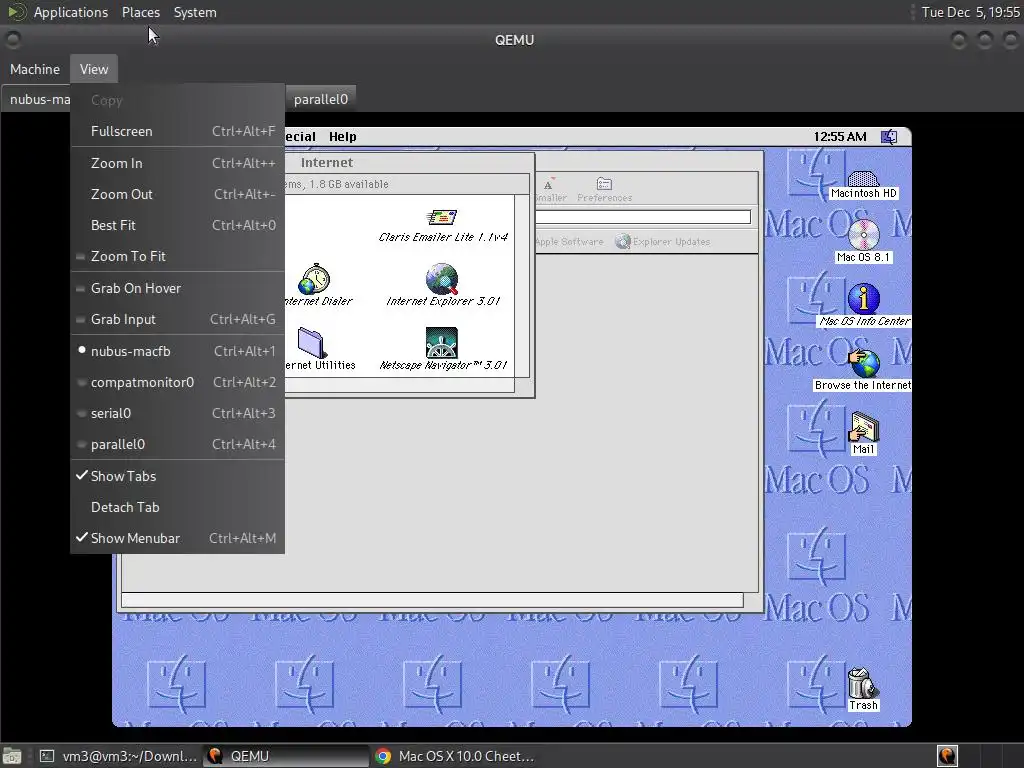Click the Apple Software favorites link
The image size is (1024, 768).
(569, 242)
